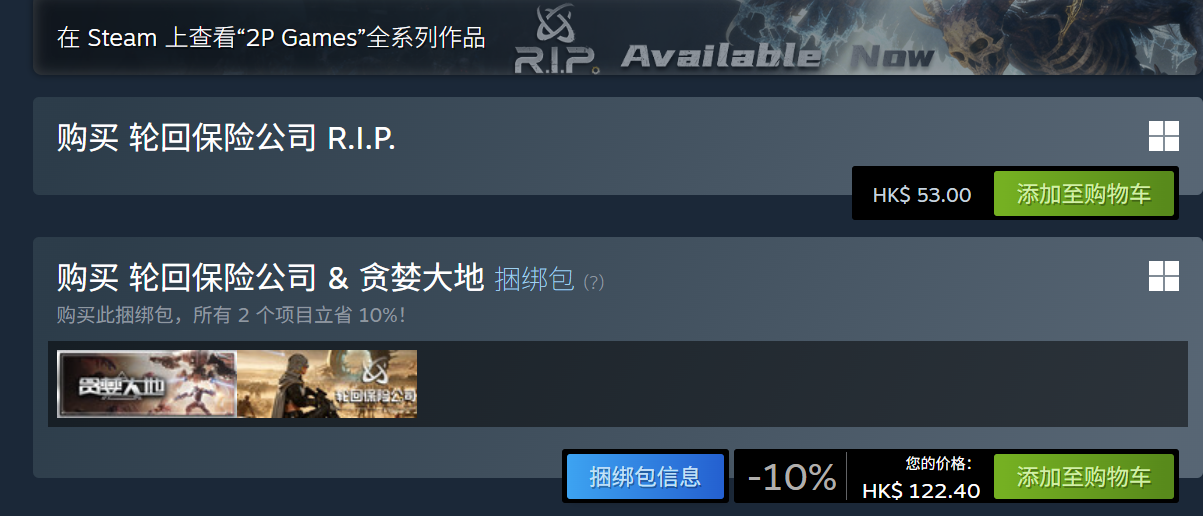Click the Windows platform icon in bundle section
Screen dimensions: 1203x516
(1163, 276)
